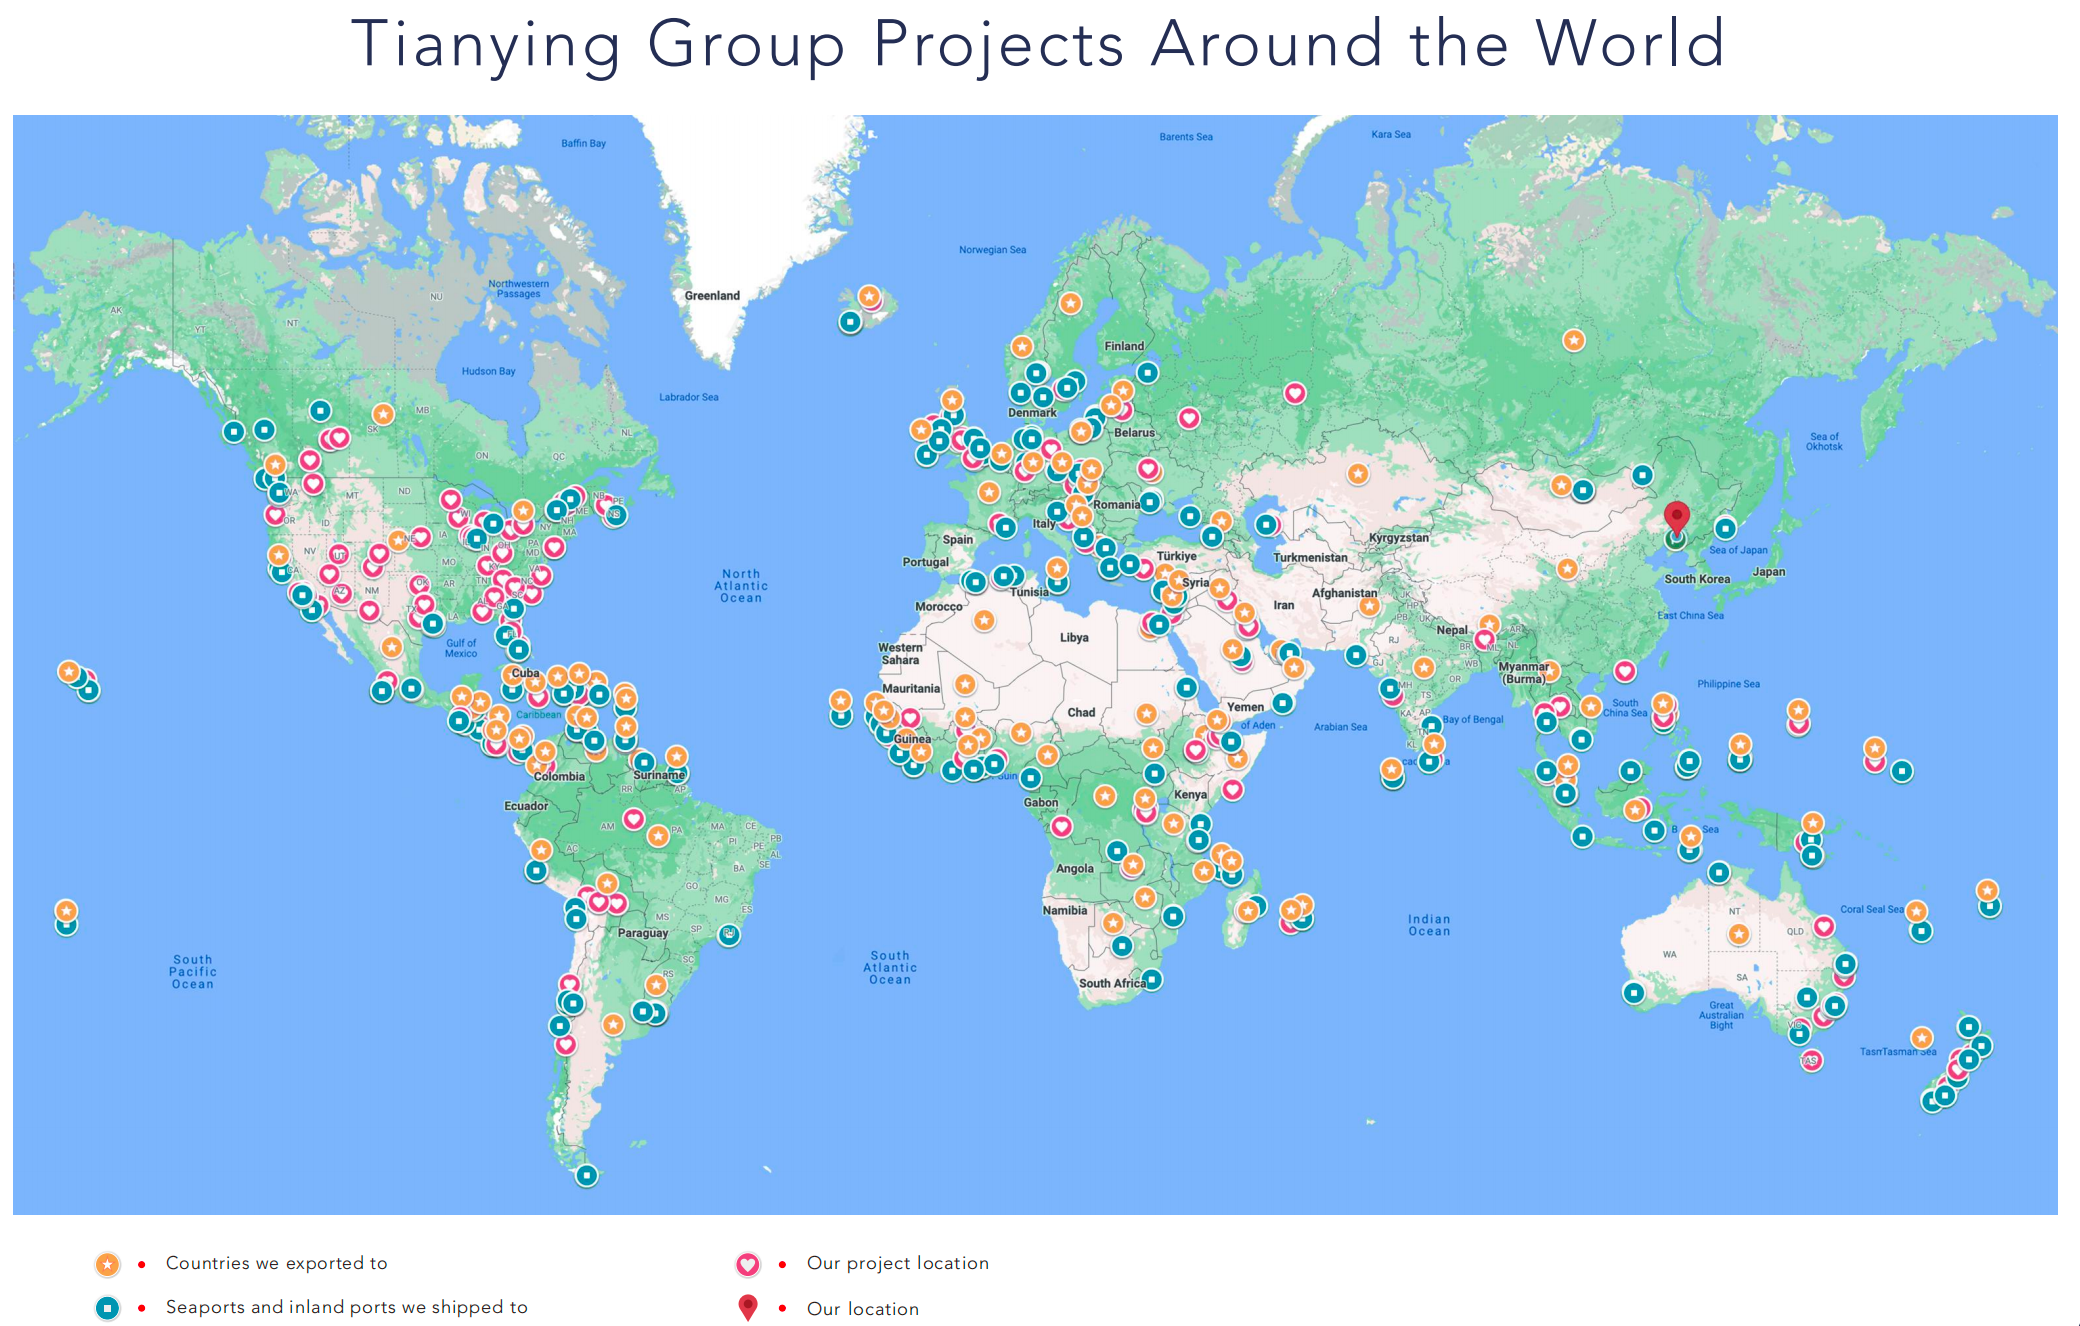
Task: Select the teal port marker in Finland
Action: (1147, 373)
